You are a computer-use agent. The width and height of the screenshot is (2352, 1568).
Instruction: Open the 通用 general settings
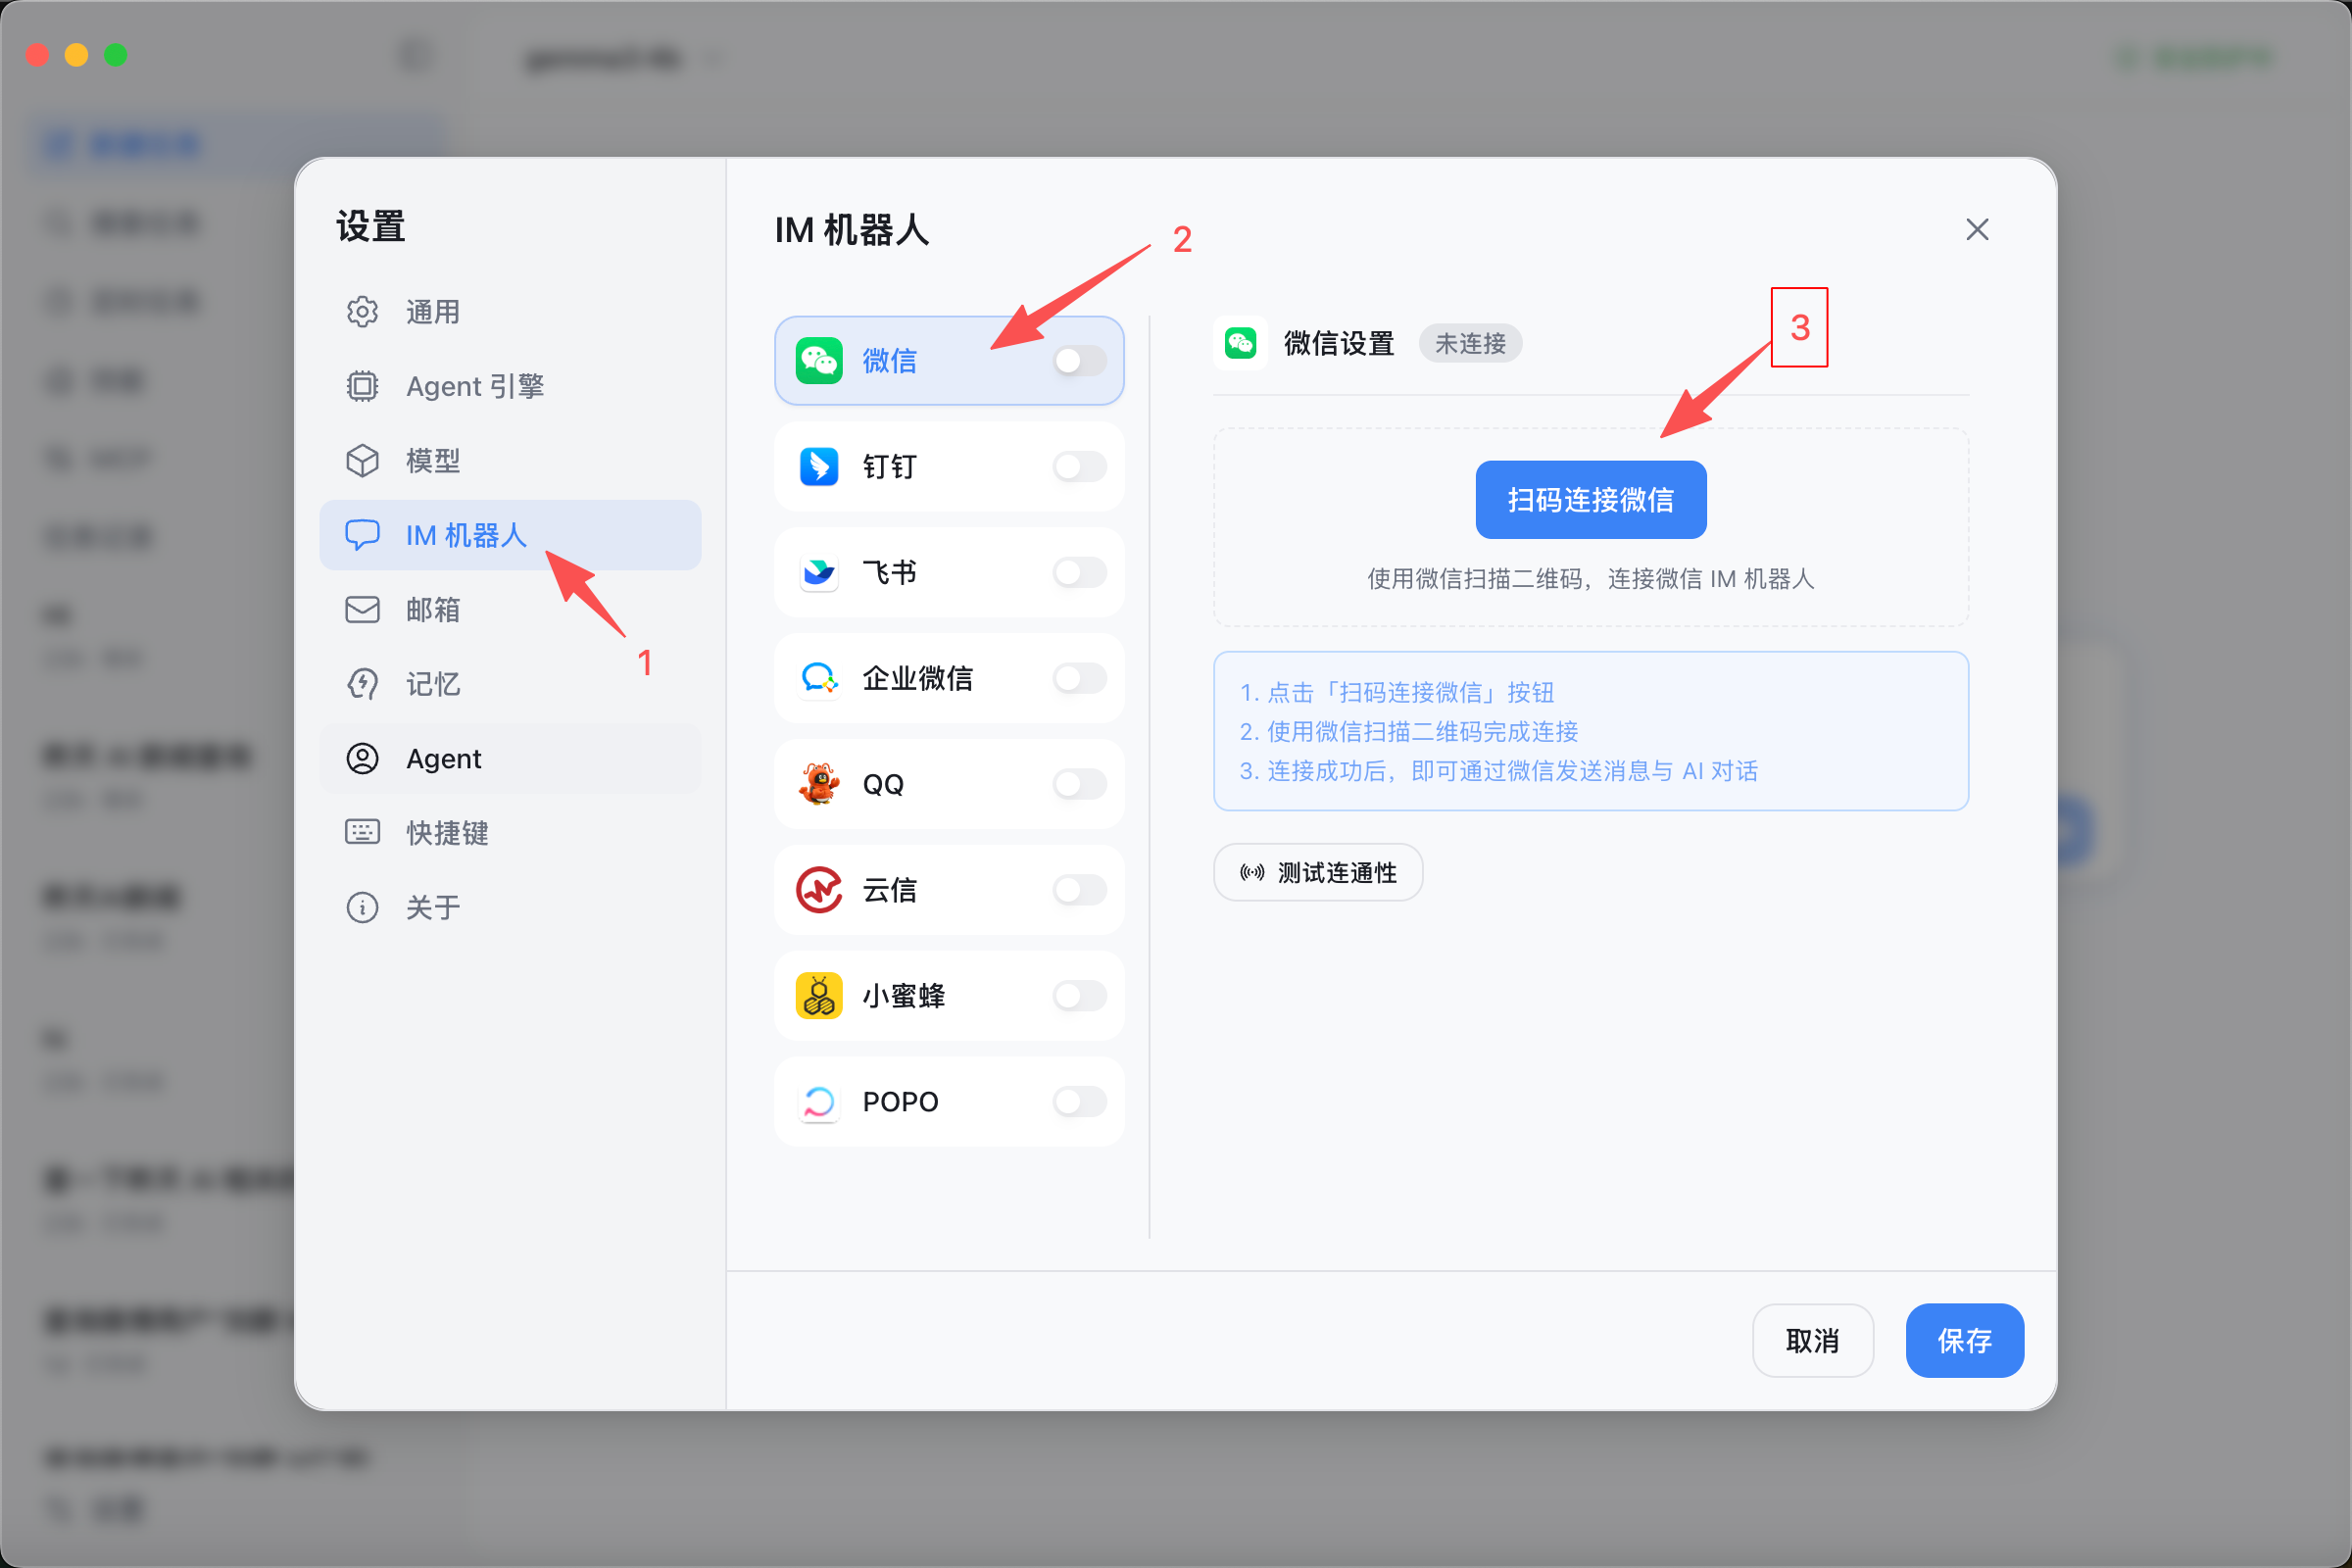click(x=510, y=312)
